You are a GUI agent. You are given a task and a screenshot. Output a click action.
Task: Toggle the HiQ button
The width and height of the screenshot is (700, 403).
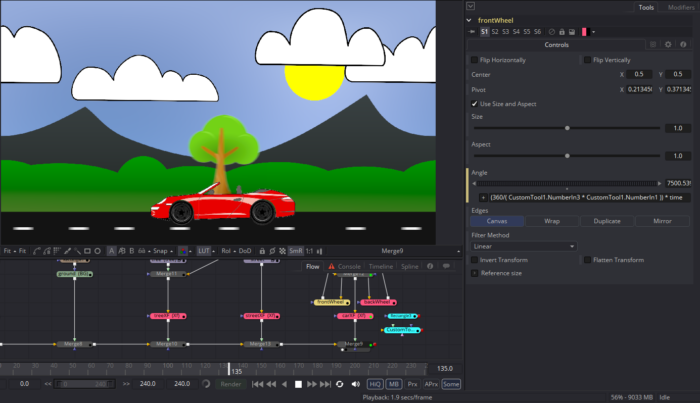click(x=375, y=384)
